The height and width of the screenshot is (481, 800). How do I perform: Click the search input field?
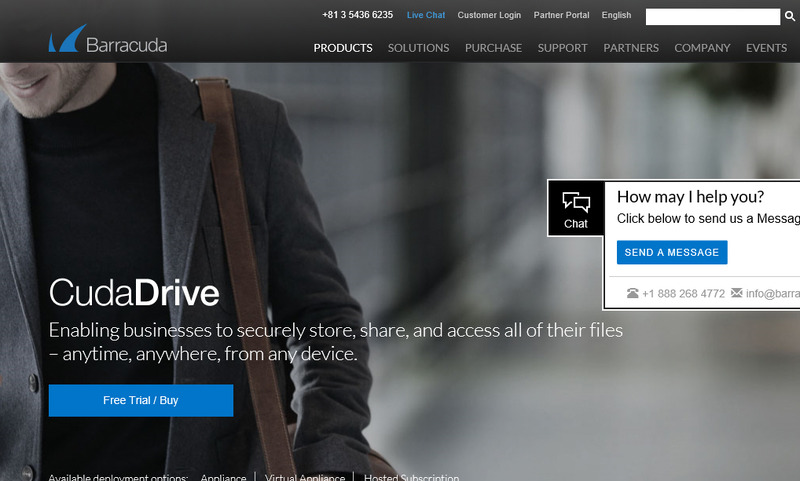(x=711, y=16)
